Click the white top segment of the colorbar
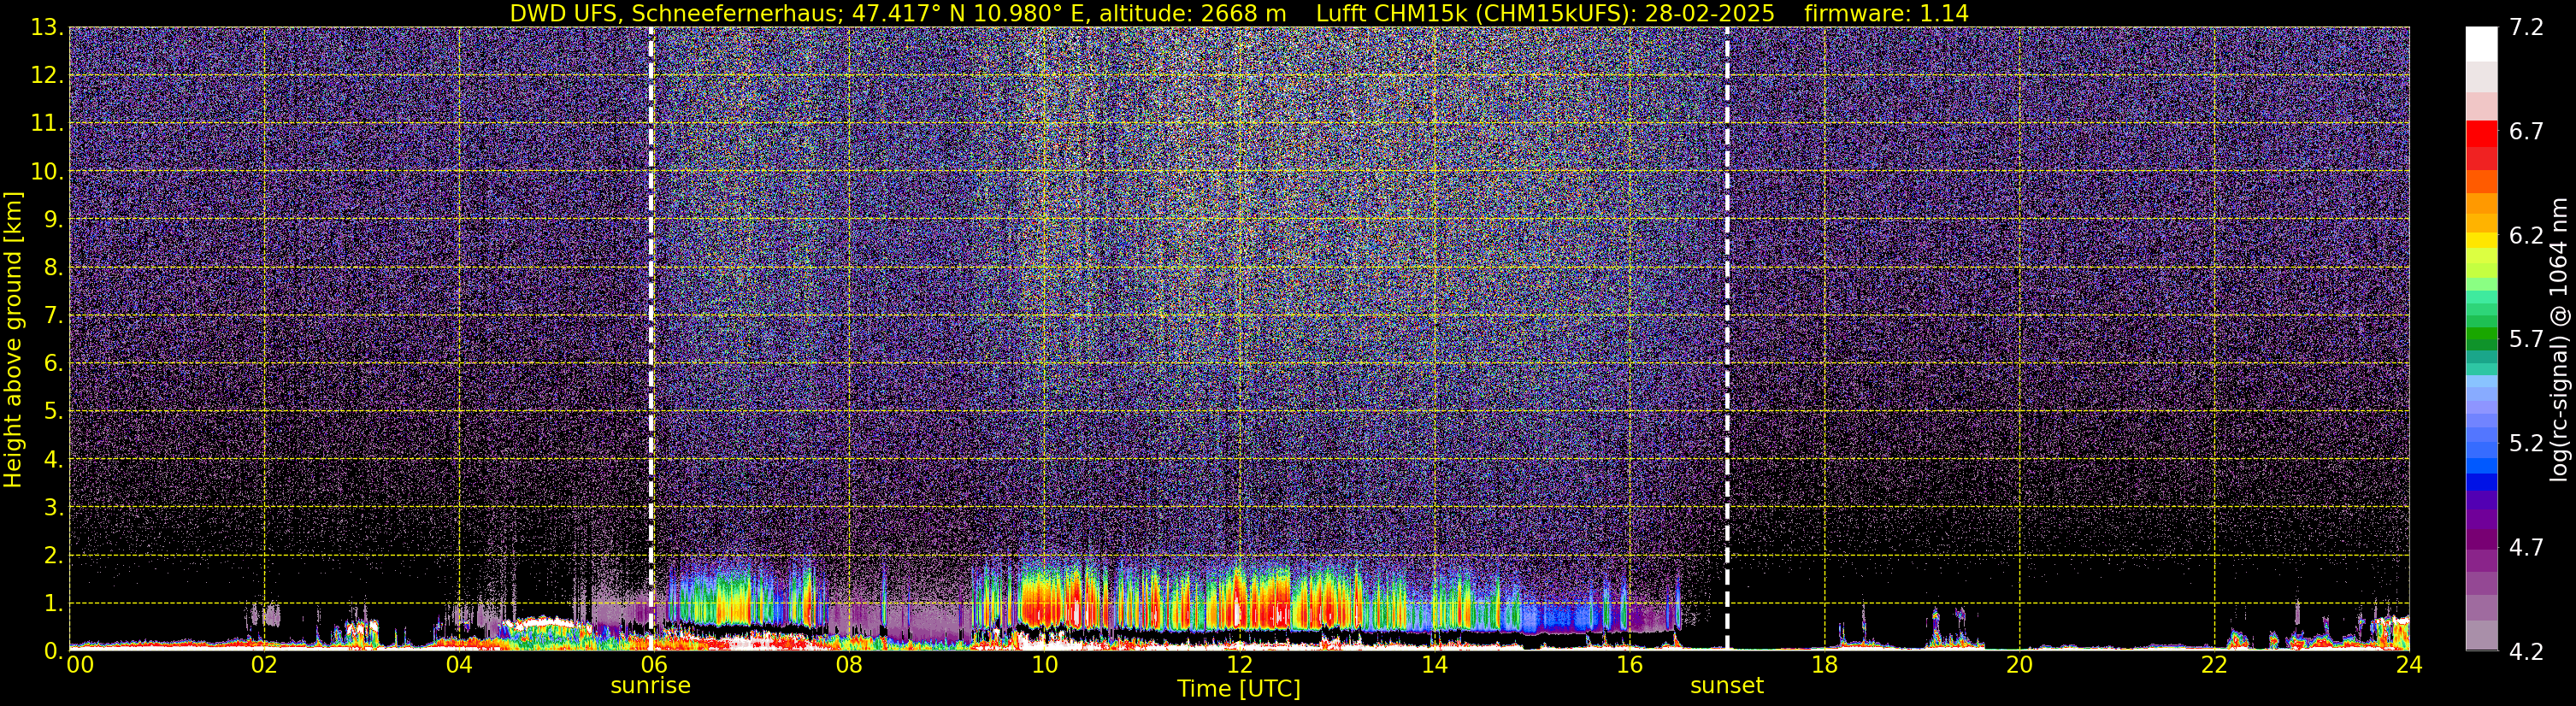Screen dimensions: 2576x706 pos(2482,44)
